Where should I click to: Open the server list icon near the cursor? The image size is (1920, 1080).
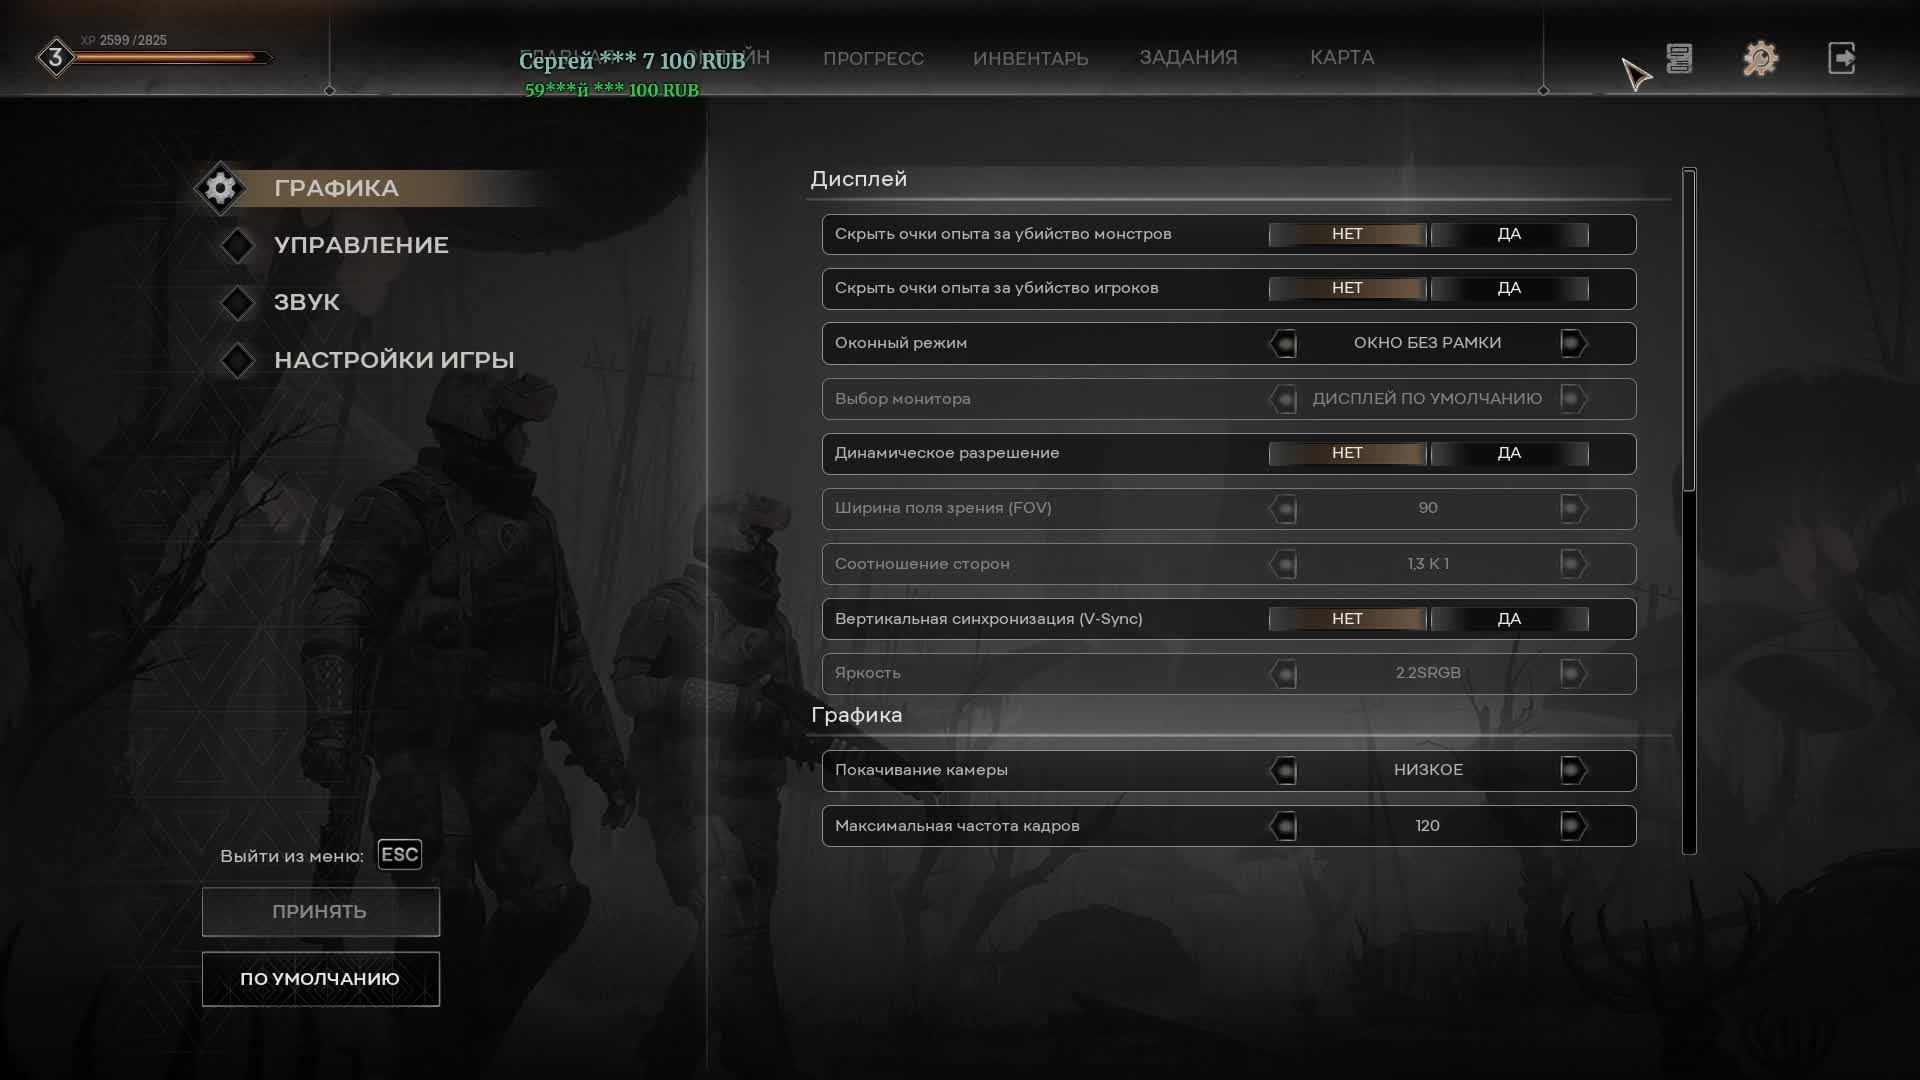click(1679, 58)
